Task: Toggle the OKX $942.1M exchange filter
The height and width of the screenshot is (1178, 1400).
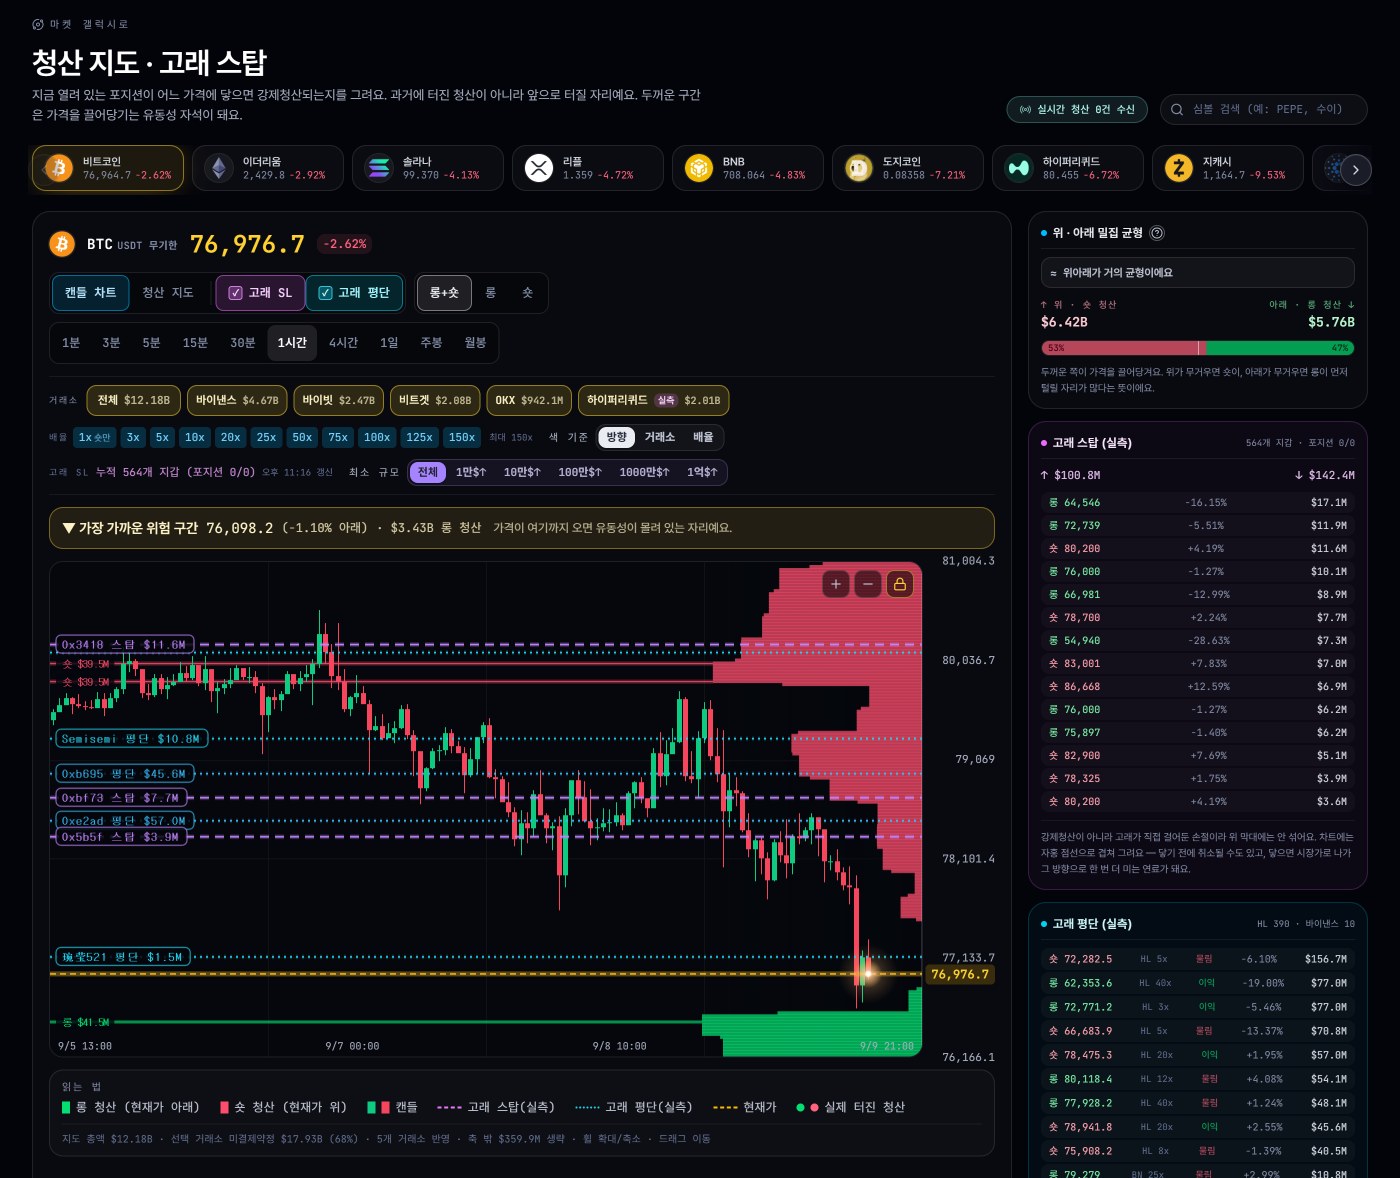Action: pos(529,400)
